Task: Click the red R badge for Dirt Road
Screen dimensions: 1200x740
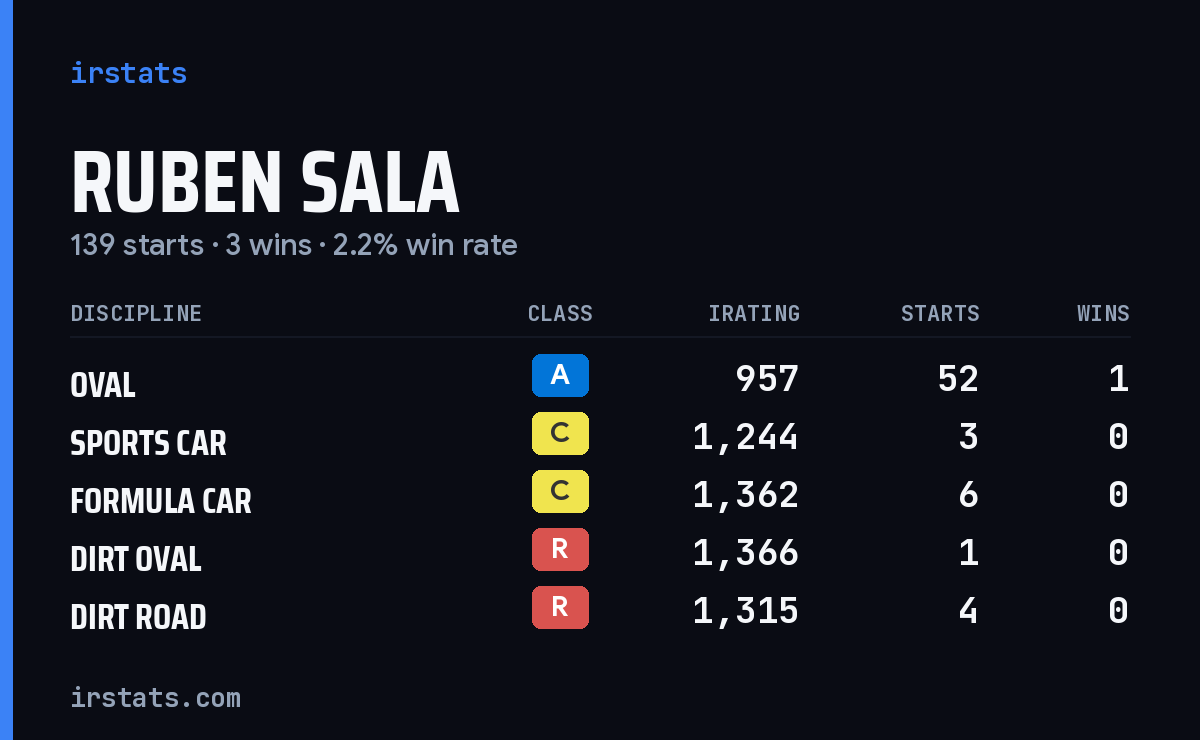Action: coord(560,607)
